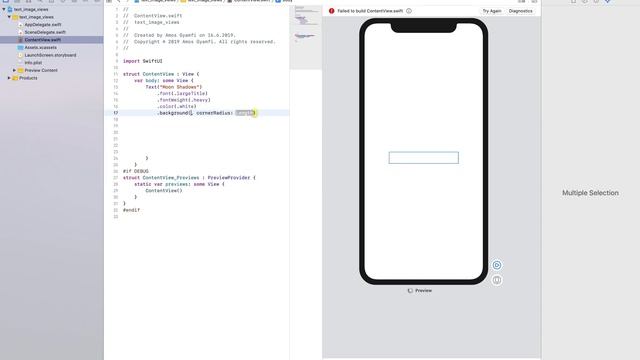Click the #if DEBUG line
This screenshot has height=360, width=640.
(136, 171)
